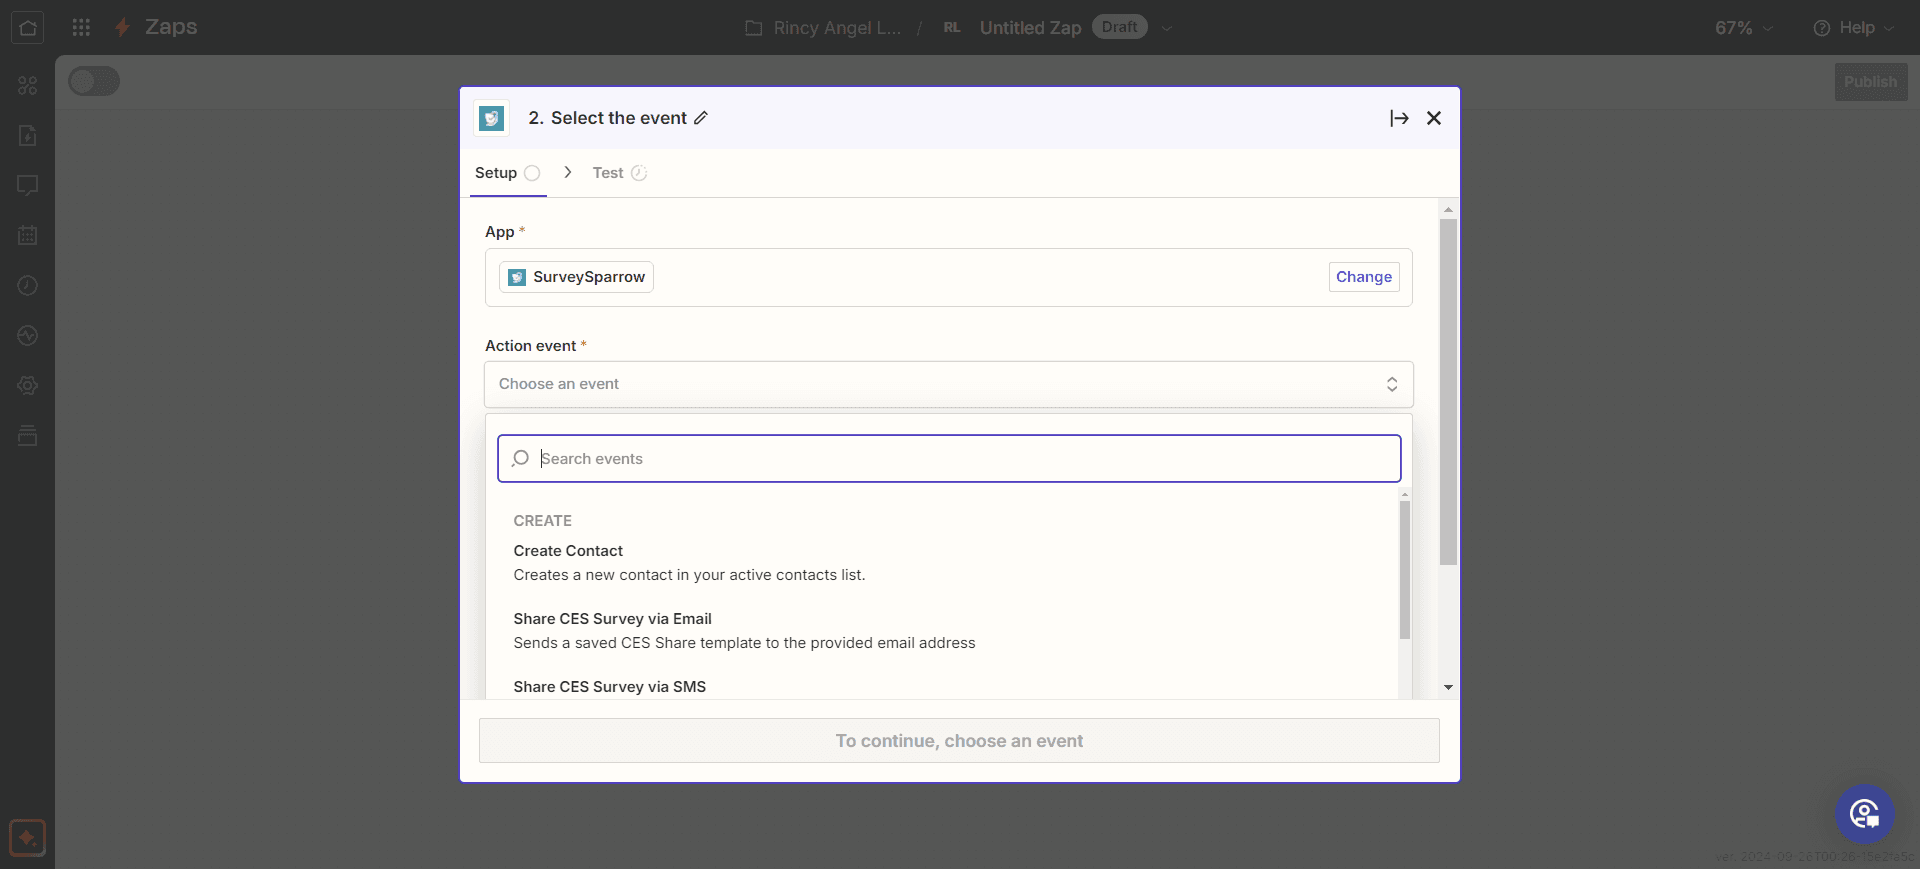Open the apps grid icon

(x=81, y=27)
